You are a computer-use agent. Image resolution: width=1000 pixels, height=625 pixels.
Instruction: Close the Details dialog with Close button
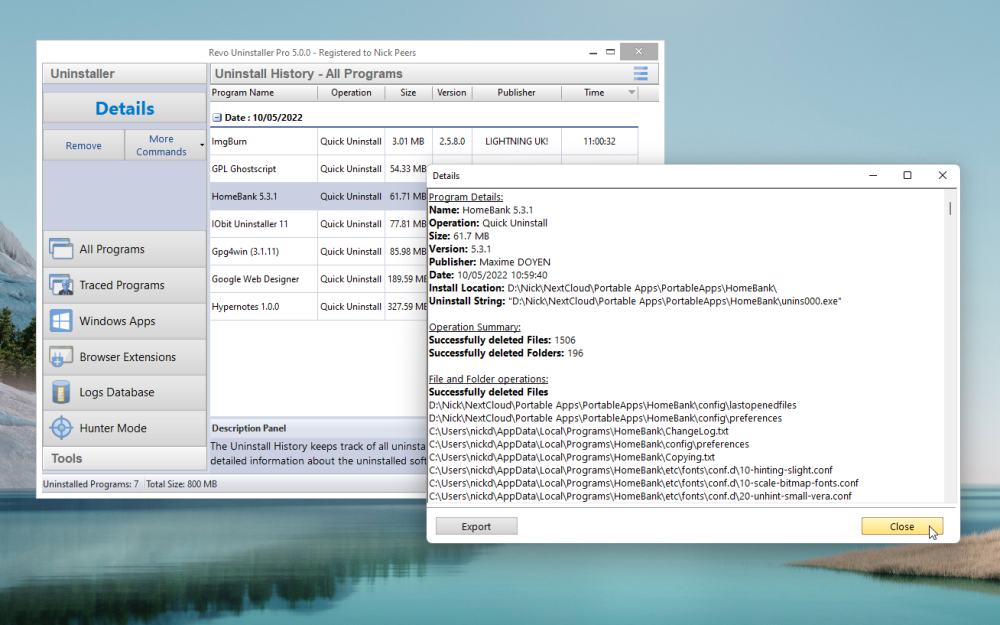coord(901,526)
